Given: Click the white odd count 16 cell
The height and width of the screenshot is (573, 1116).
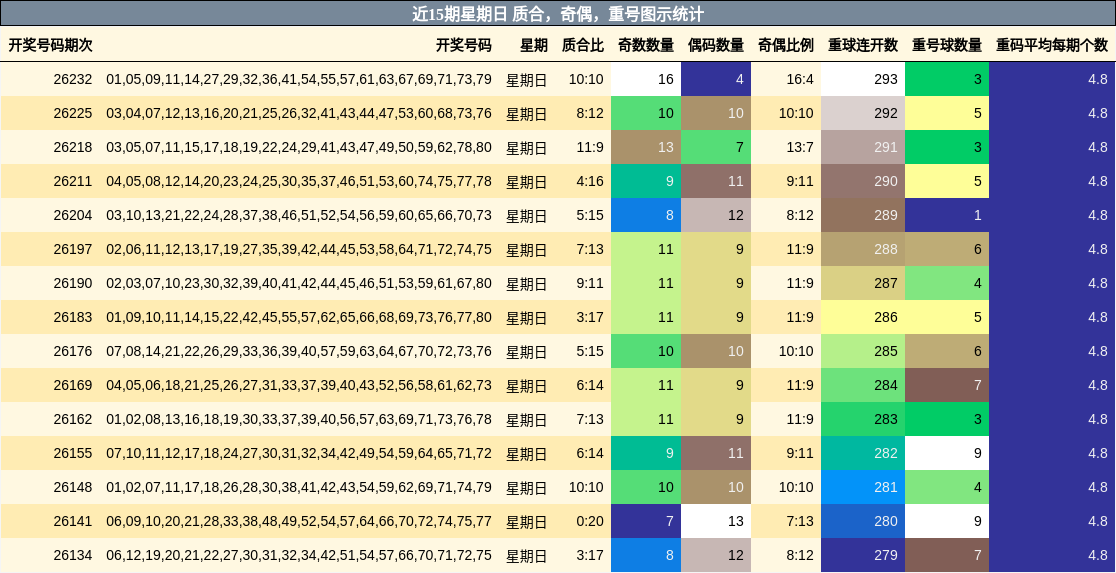Looking at the screenshot, I should tap(646, 79).
